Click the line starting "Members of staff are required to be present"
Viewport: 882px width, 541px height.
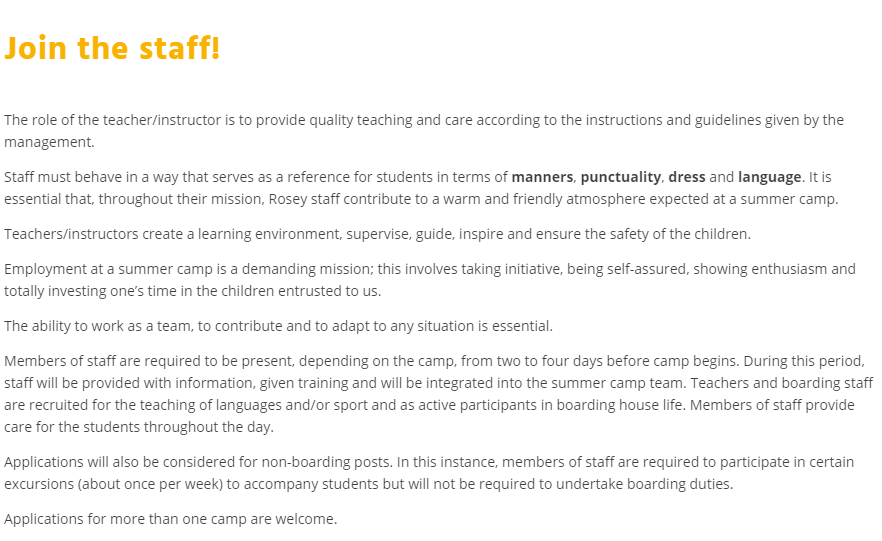coord(434,361)
